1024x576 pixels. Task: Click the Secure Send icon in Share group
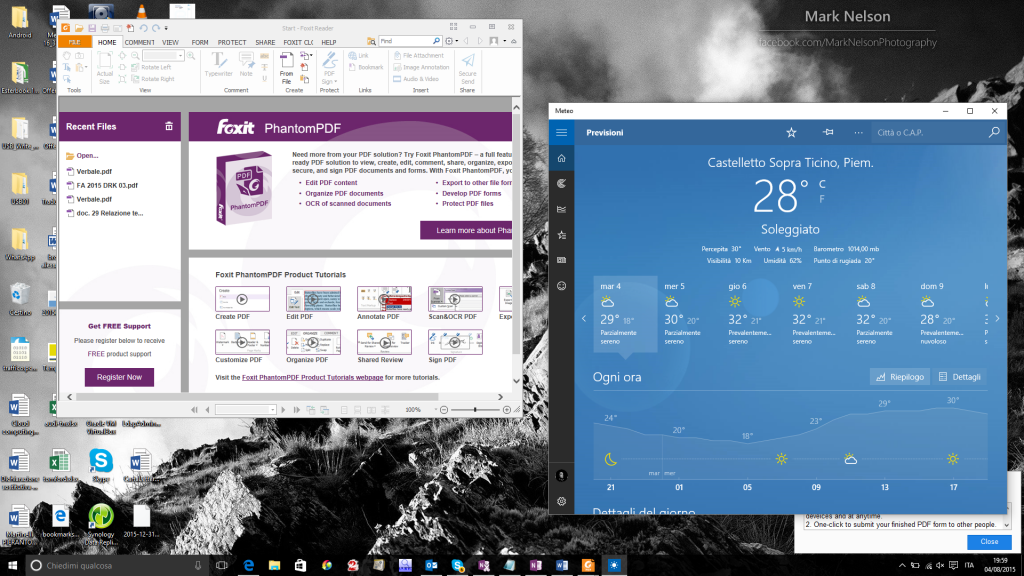(468, 69)
